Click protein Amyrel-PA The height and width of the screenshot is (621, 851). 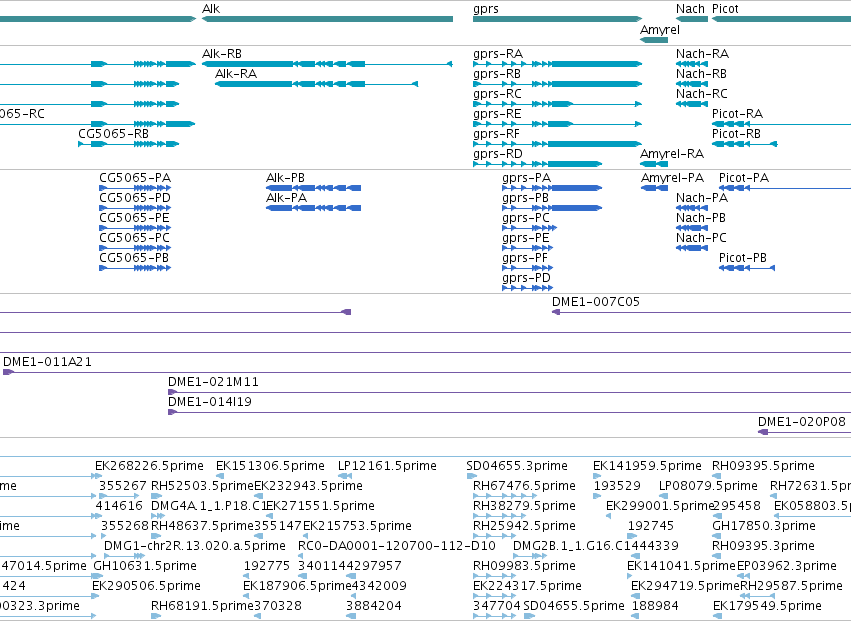(672, 179)
